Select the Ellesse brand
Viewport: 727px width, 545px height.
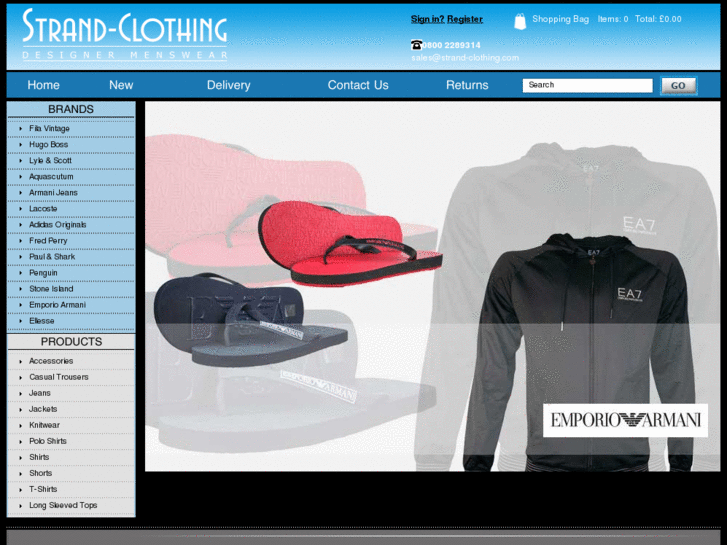42,321
